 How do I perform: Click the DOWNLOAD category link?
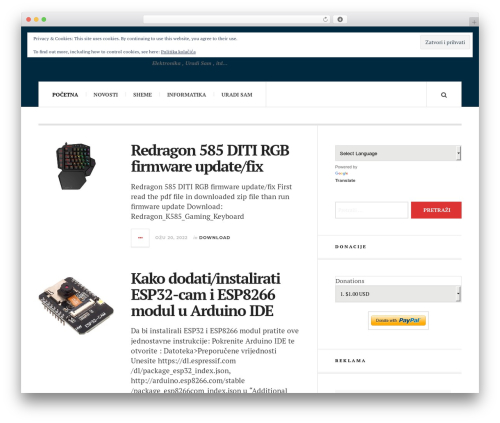point(214,238)
